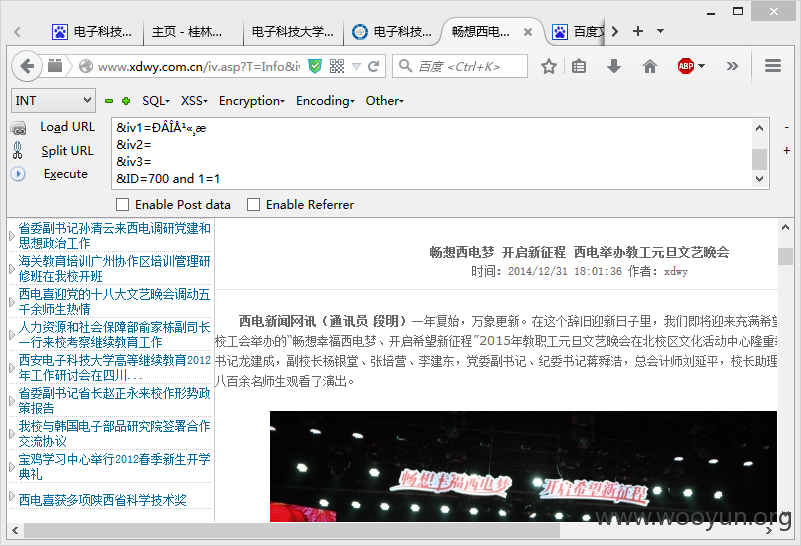Click the Split URL button
The width and height of the screenshot is (801, 546).
tap(67, 151)
